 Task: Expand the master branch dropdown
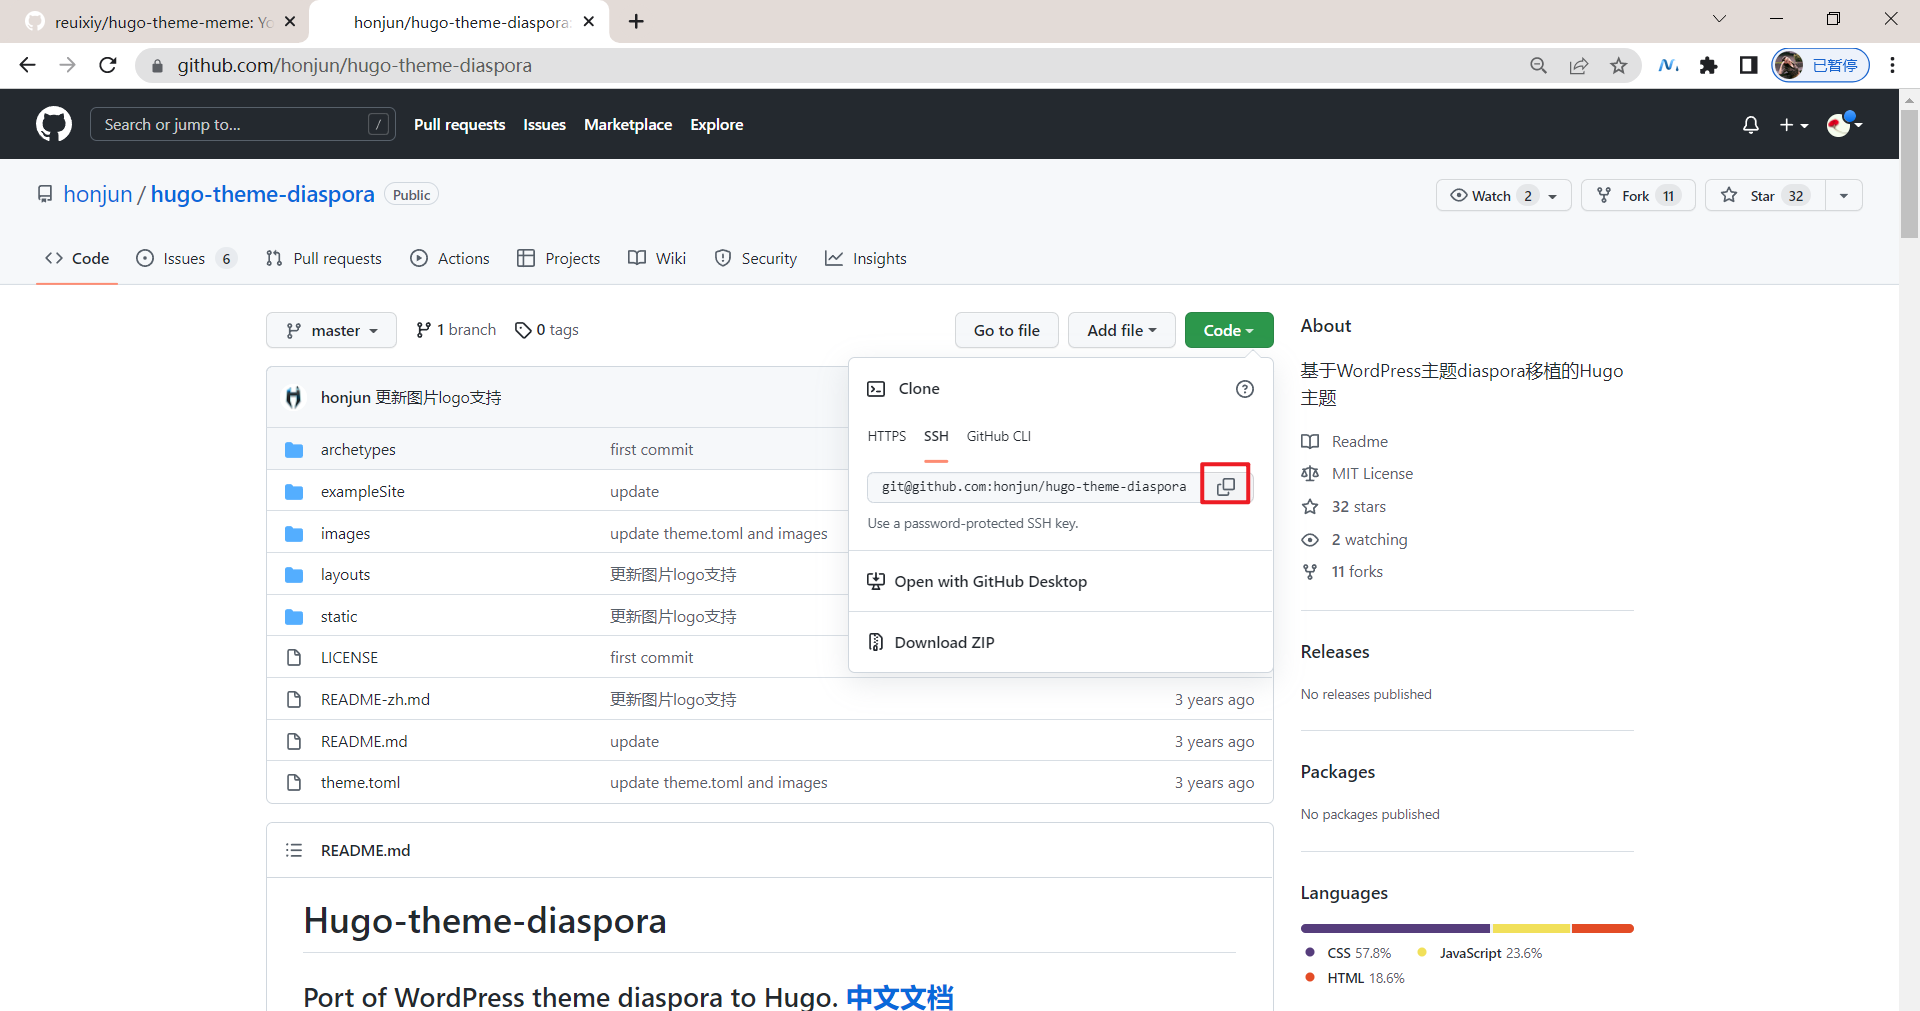coord(331,330)
